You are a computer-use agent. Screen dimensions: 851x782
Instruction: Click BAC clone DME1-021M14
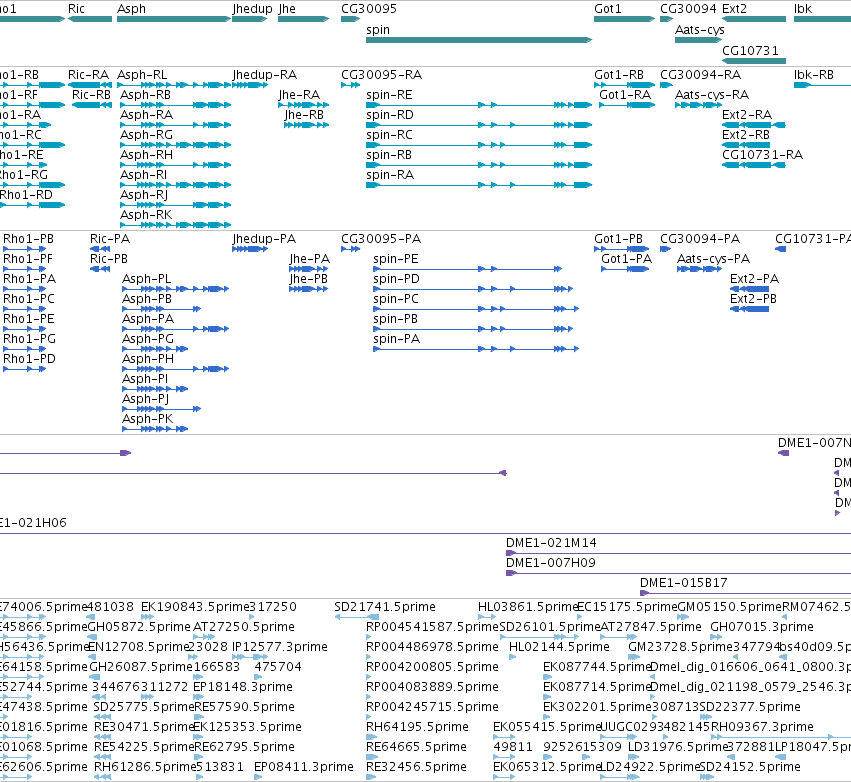(678, 553)
